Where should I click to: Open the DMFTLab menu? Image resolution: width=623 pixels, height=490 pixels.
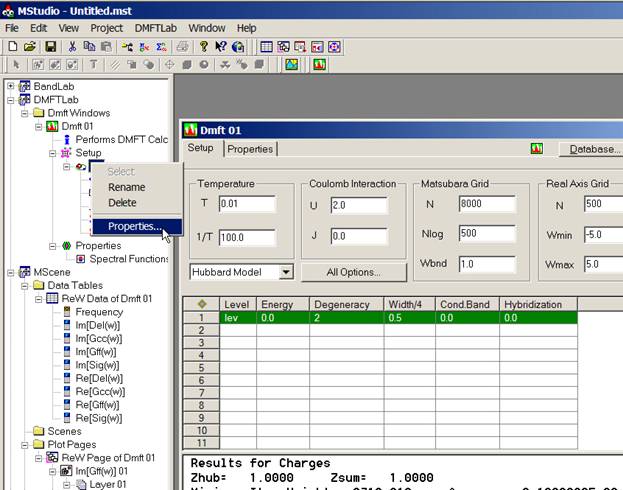click(155, 28)
